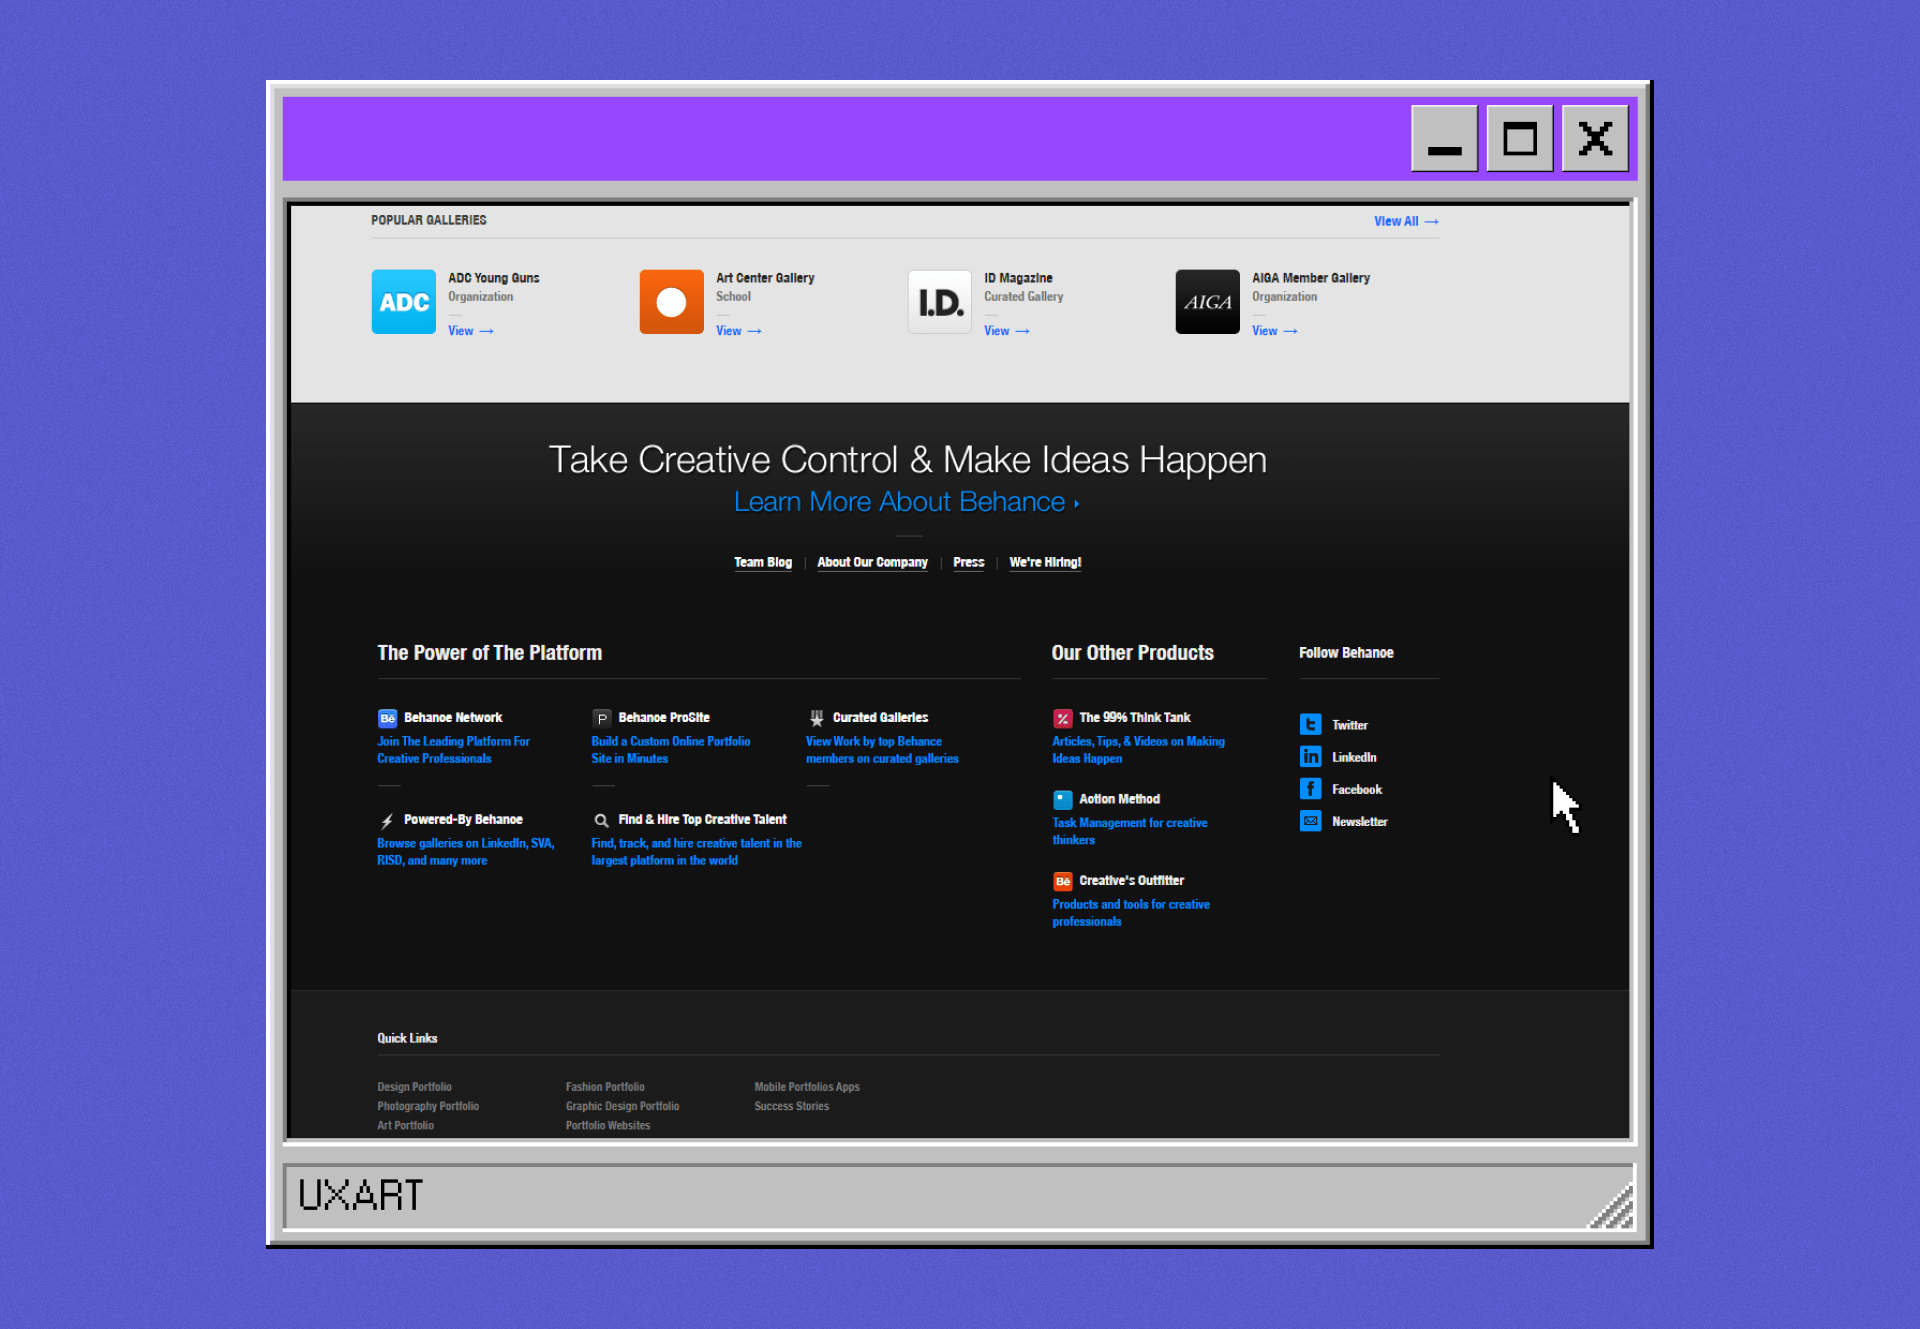Image resolution: width=1920 pixels, height=1329 pixels.
Task: Click View arrow under ID Magazine
Action: click(1006, 331)
